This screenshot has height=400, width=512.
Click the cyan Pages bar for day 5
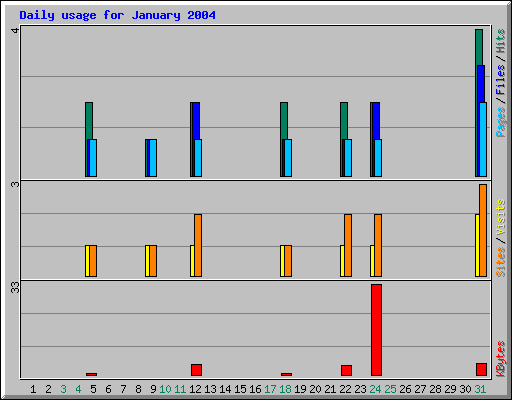pos(93,158)
